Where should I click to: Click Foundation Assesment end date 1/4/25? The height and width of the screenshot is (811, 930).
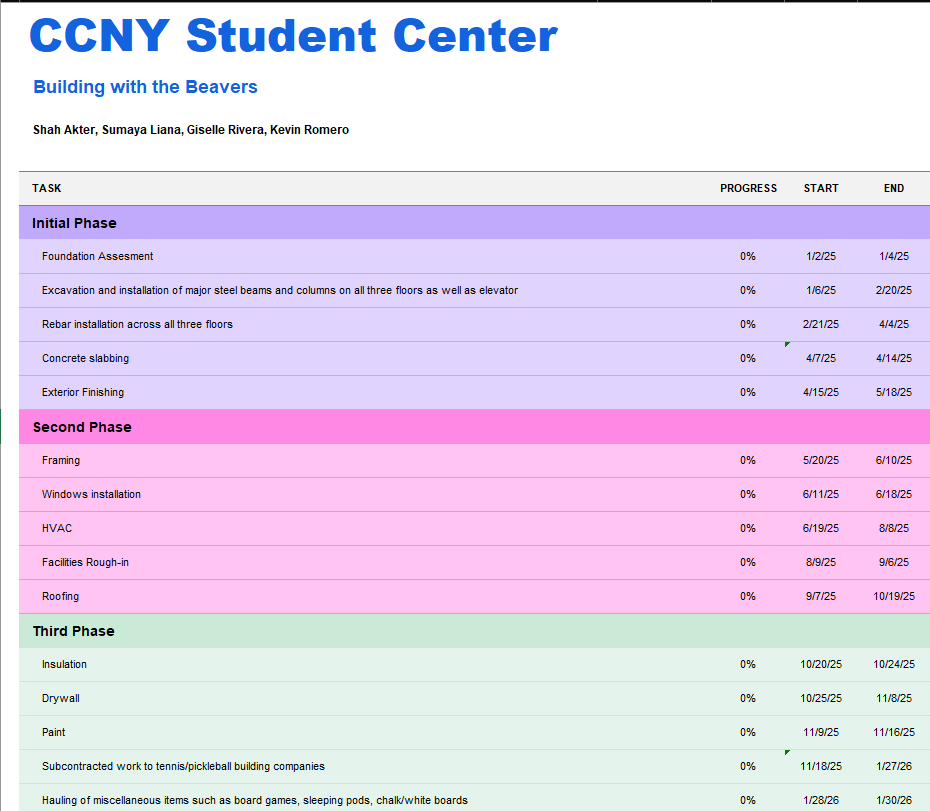coord(894,256)
